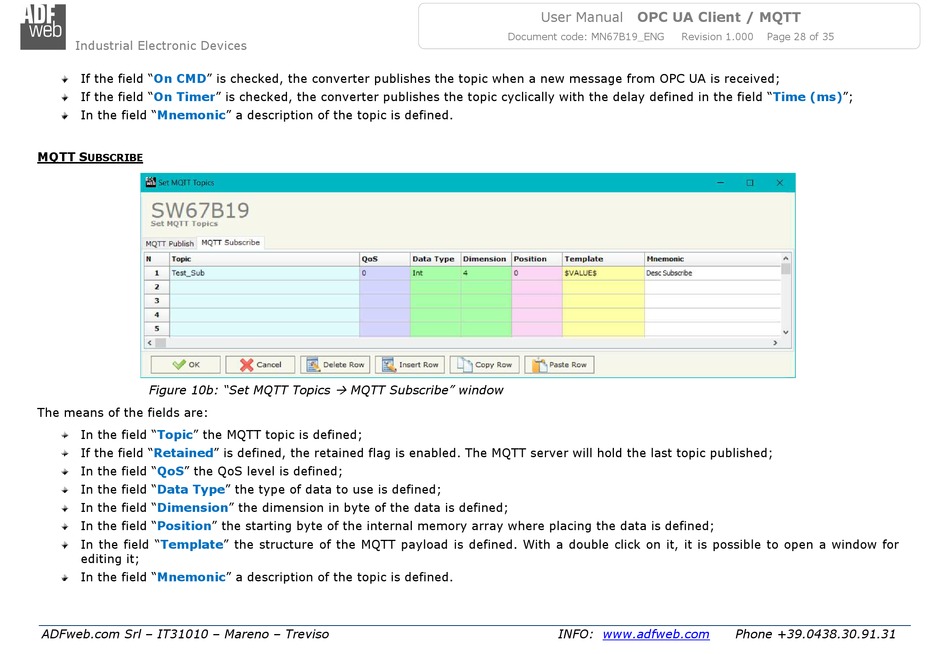
Task: Click the left arrow of the horizontal scrollbar
Action: pos(150,342)
